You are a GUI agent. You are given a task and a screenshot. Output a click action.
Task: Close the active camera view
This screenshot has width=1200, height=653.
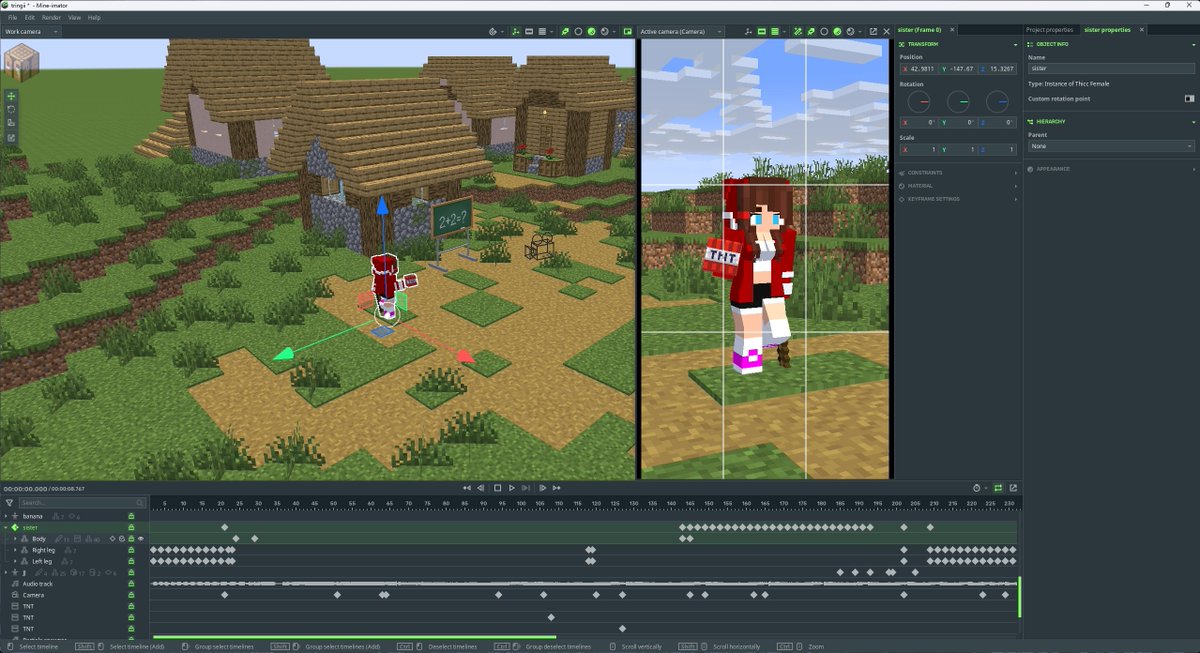point(886,31)
